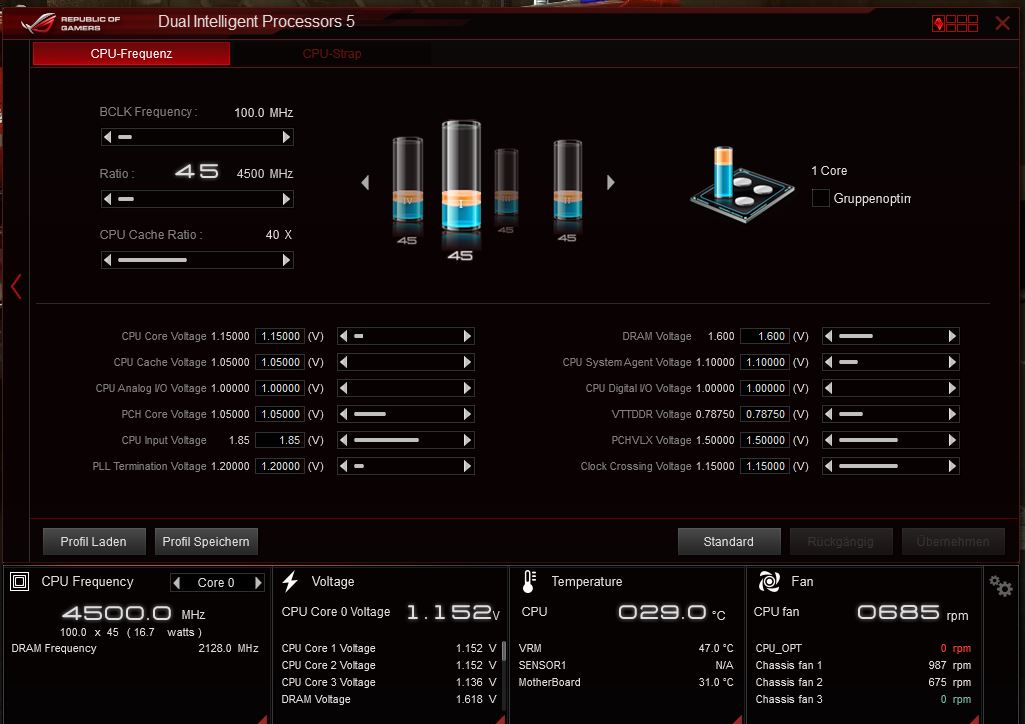Image resolution: width=1025 pixels, height=724 pixels.
Task: Click the CPU Frequency chip icon
Action: click(20, 581)
